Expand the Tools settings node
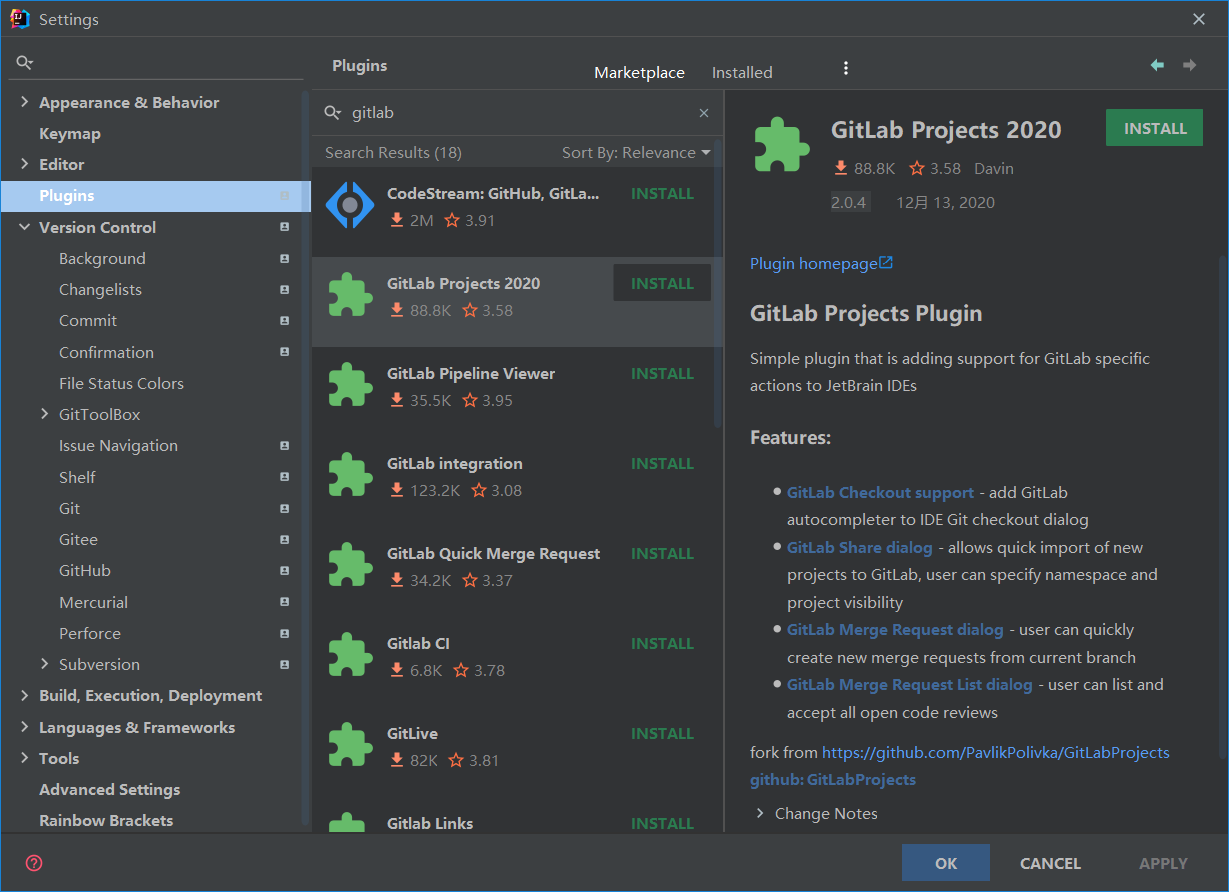This screenshot has width=1229, height=892. click(24, 758)
